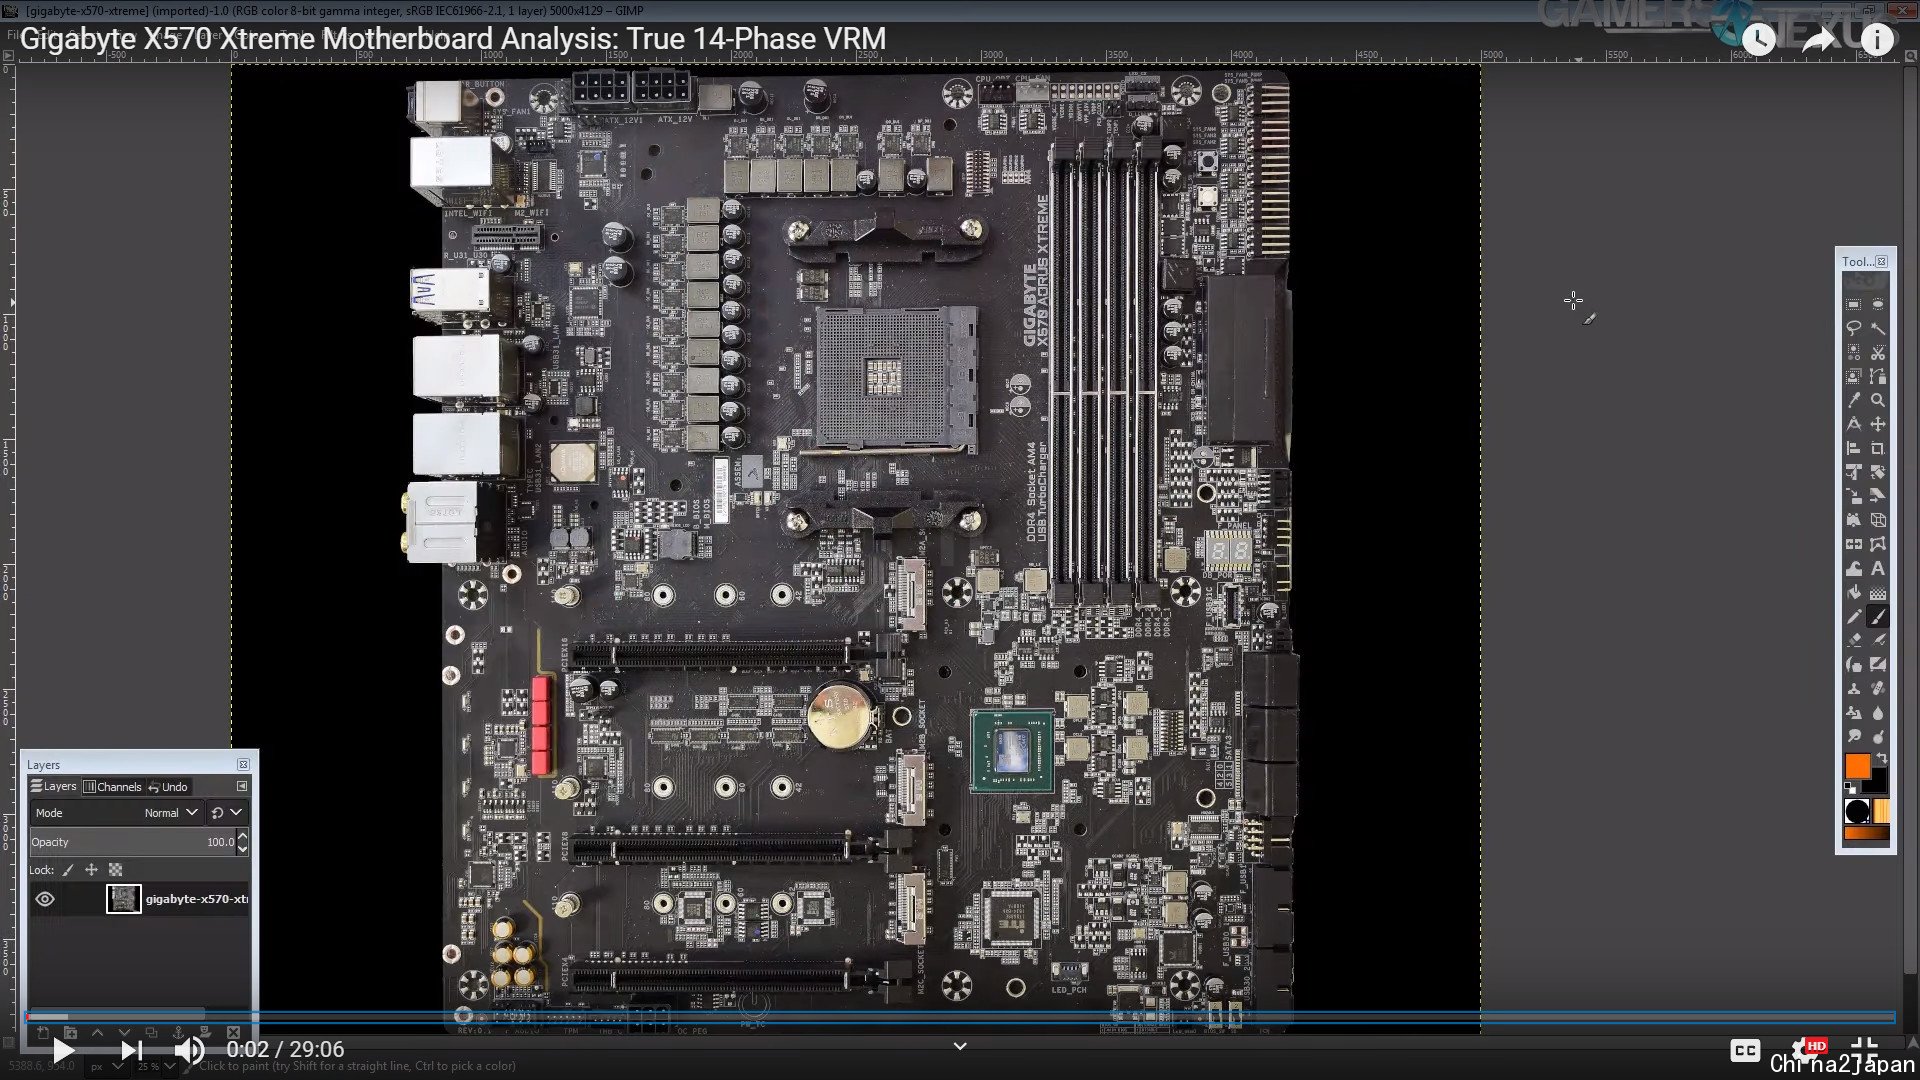Toggle lock alpha channel checkerboard icon

pyautogui.click(x=115, y=870)
